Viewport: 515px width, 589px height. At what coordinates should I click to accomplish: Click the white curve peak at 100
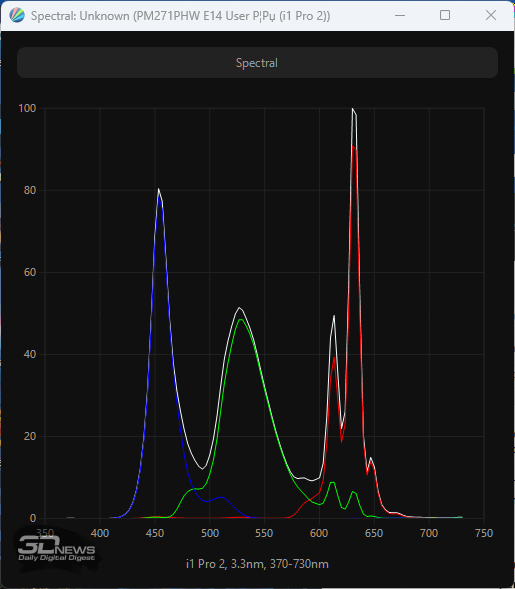[x=353, y=109]
